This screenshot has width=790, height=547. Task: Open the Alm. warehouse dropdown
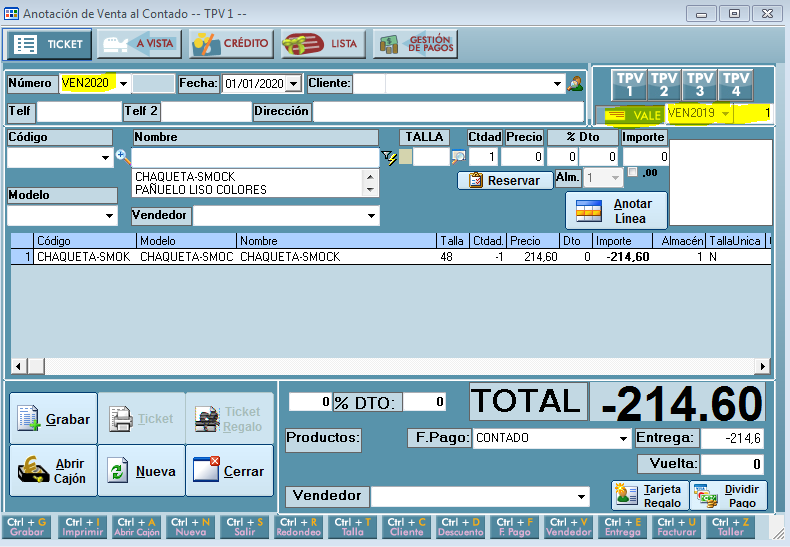pos(615,178)
